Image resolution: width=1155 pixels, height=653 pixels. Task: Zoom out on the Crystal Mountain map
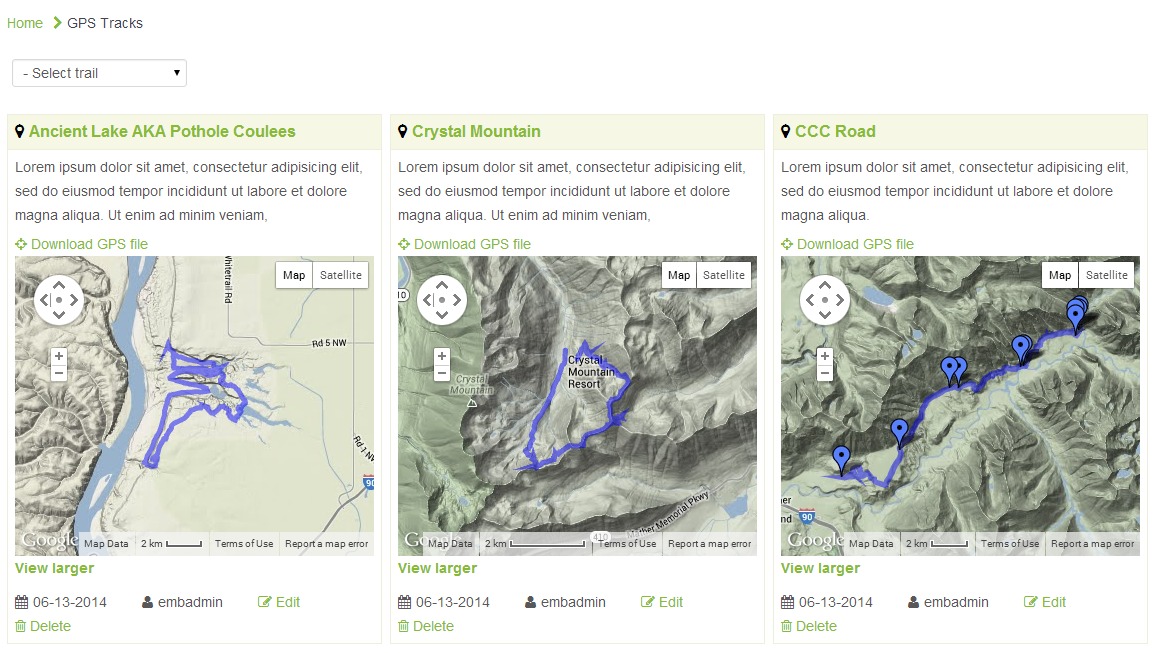coord(442,373)
